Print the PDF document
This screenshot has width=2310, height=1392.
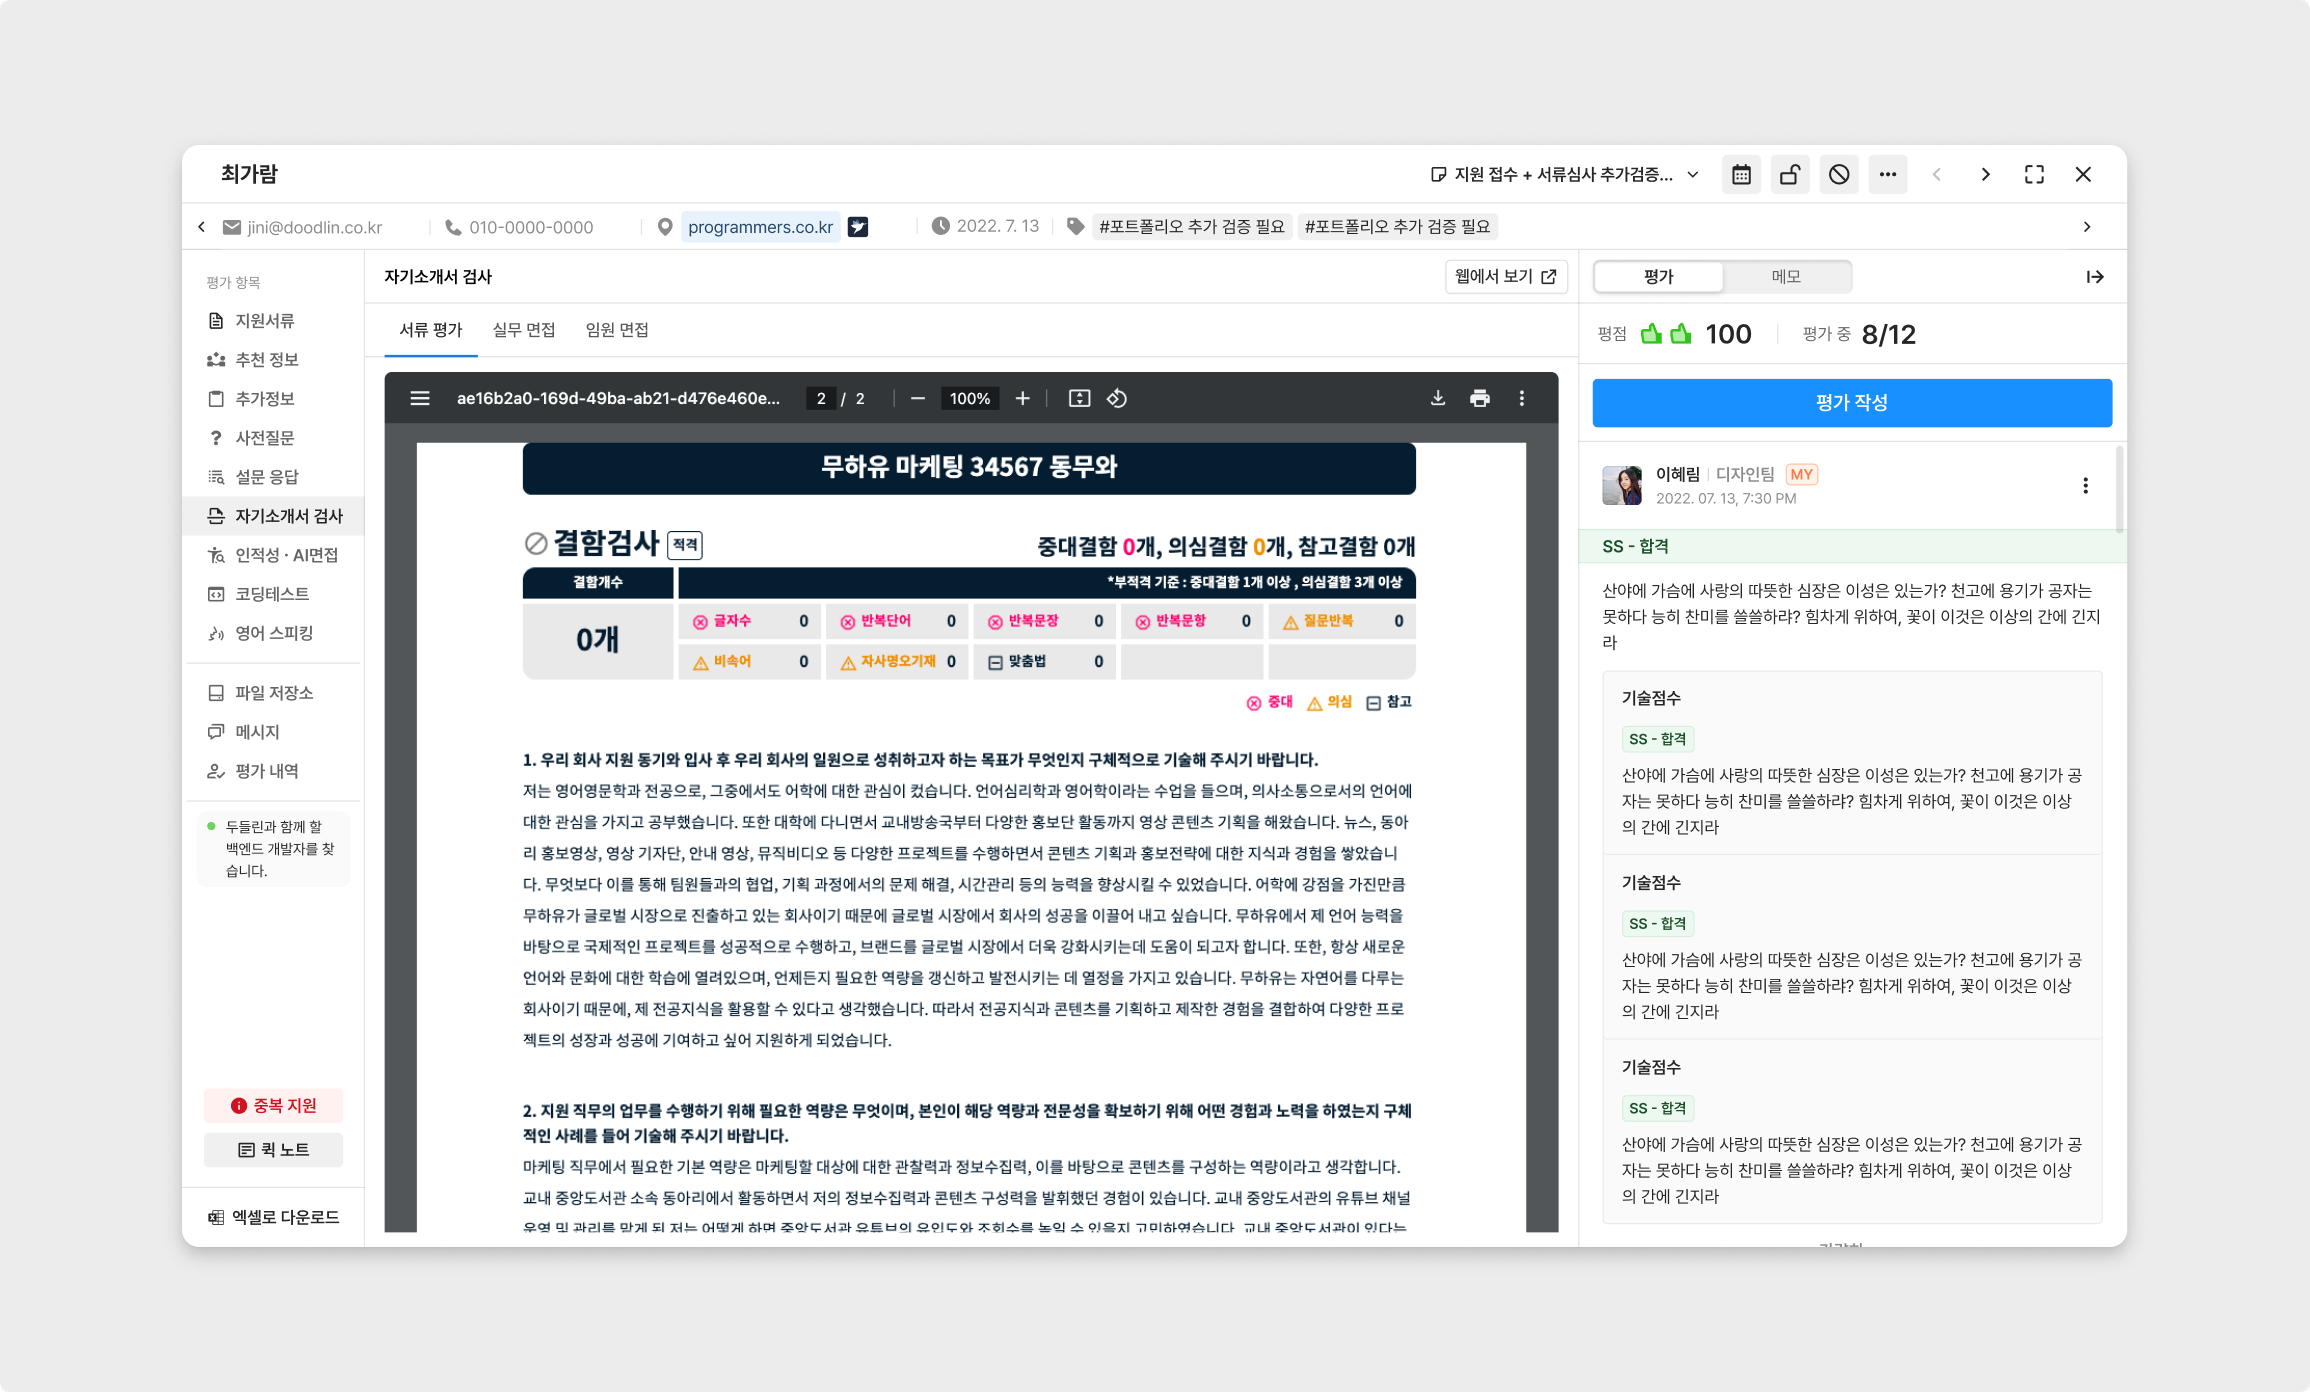point(1479,398)
